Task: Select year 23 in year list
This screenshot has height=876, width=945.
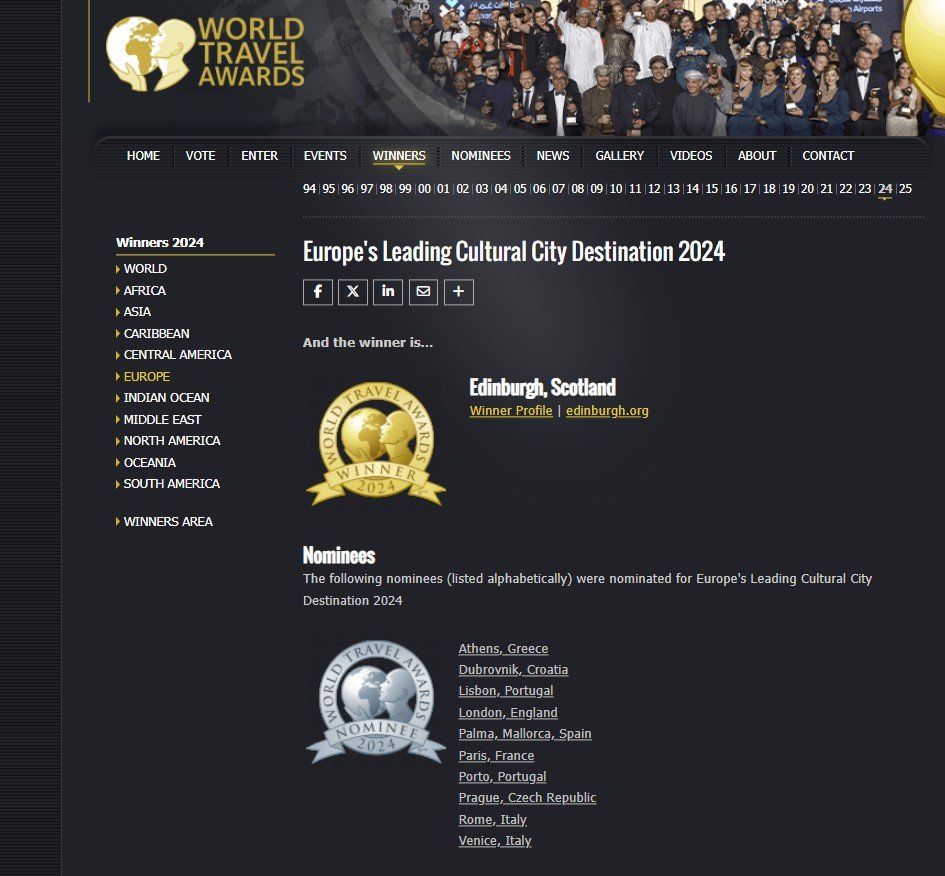Action: tap(865, 189)
